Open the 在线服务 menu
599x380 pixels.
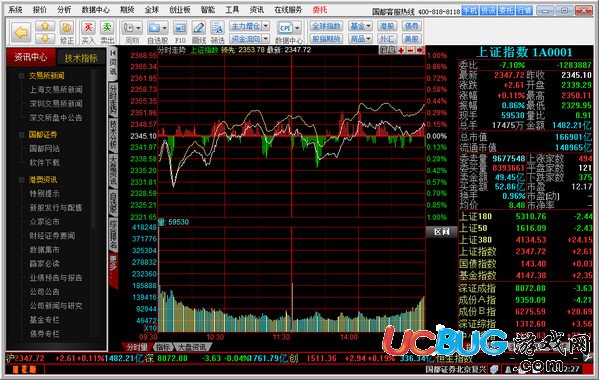[288, 10]
